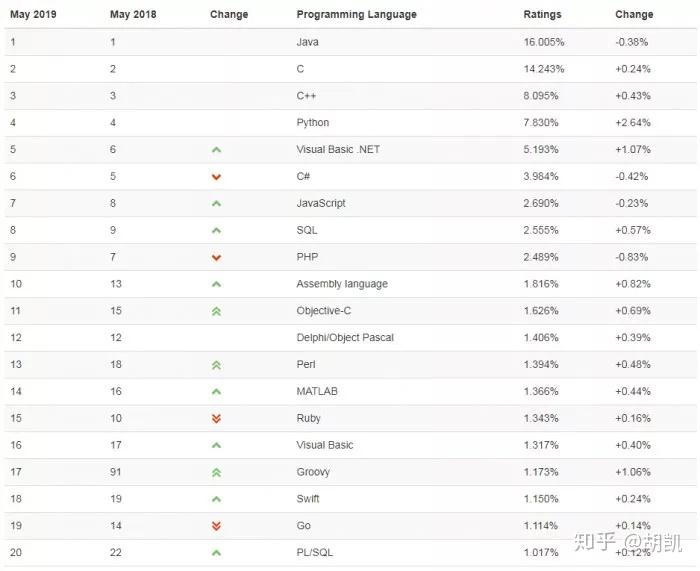This screenshot has width=700, height=571.
Task: Click the Programming Language column header
Action: coord(356,15)
